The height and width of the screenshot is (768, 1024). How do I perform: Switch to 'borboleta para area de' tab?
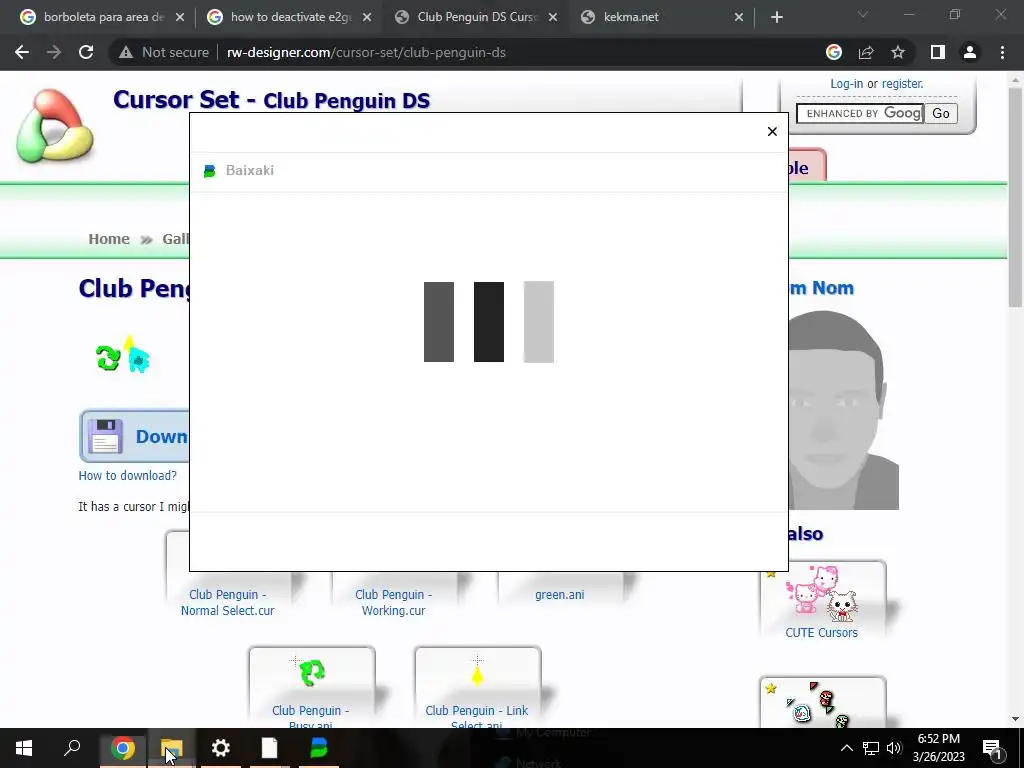pos(103,17)
